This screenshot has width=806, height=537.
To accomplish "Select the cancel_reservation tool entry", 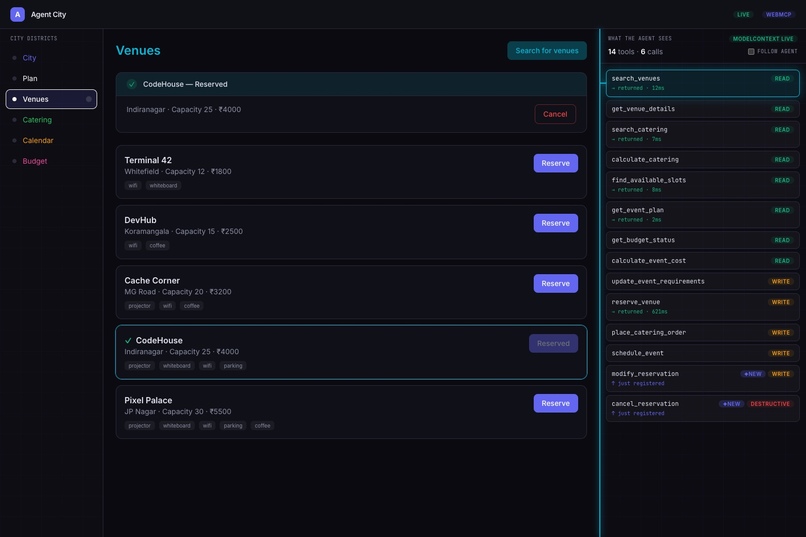I will coord(702,408).
